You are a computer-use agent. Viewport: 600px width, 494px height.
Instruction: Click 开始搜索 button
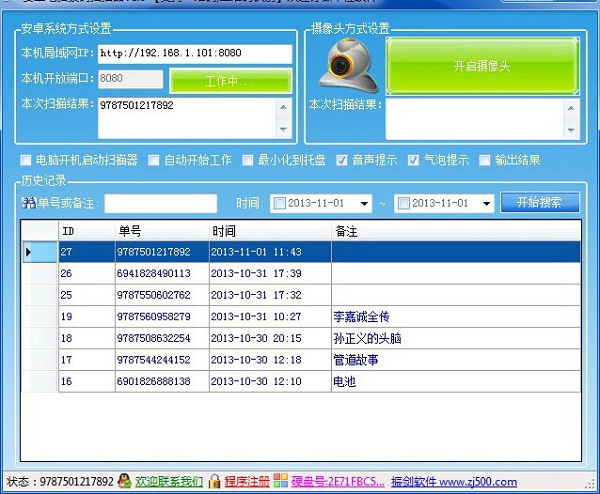tap(540, 202)
